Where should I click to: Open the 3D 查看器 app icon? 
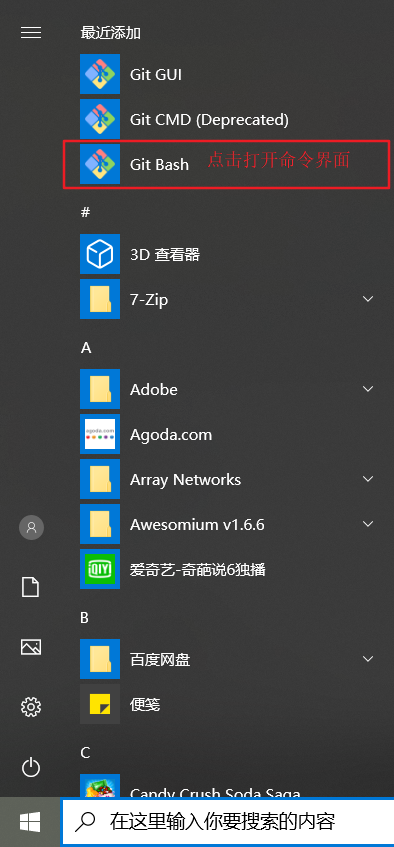(100, 254)
